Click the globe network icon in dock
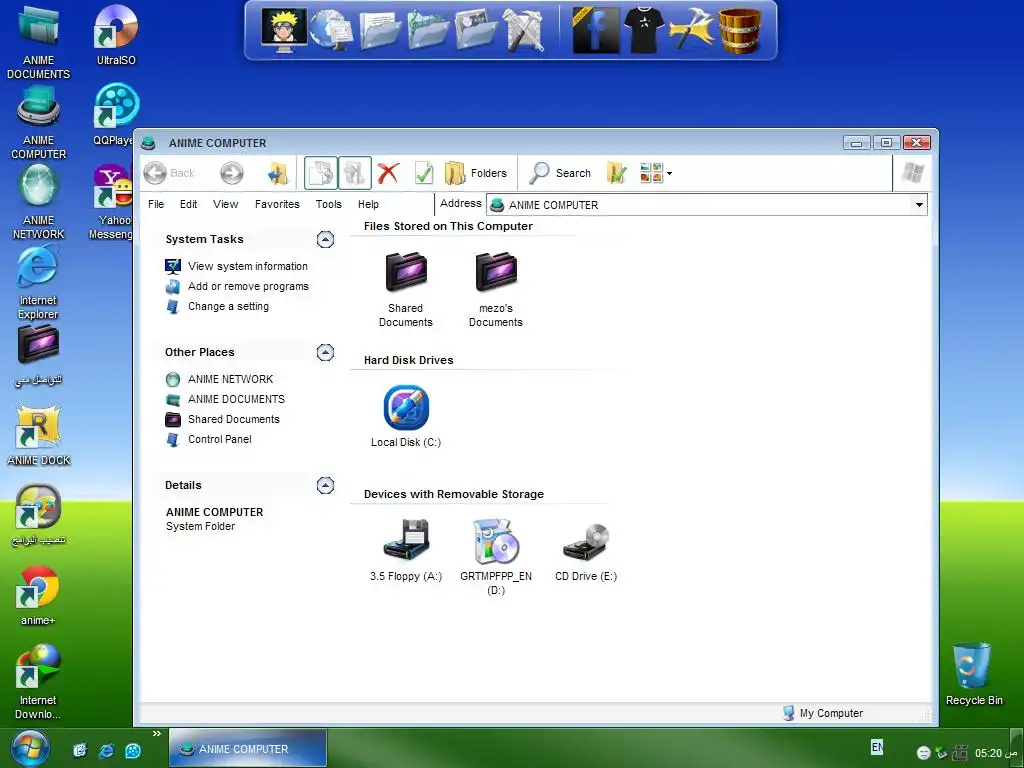This screenshot has width=1024, height=768. tap(331, 30)
